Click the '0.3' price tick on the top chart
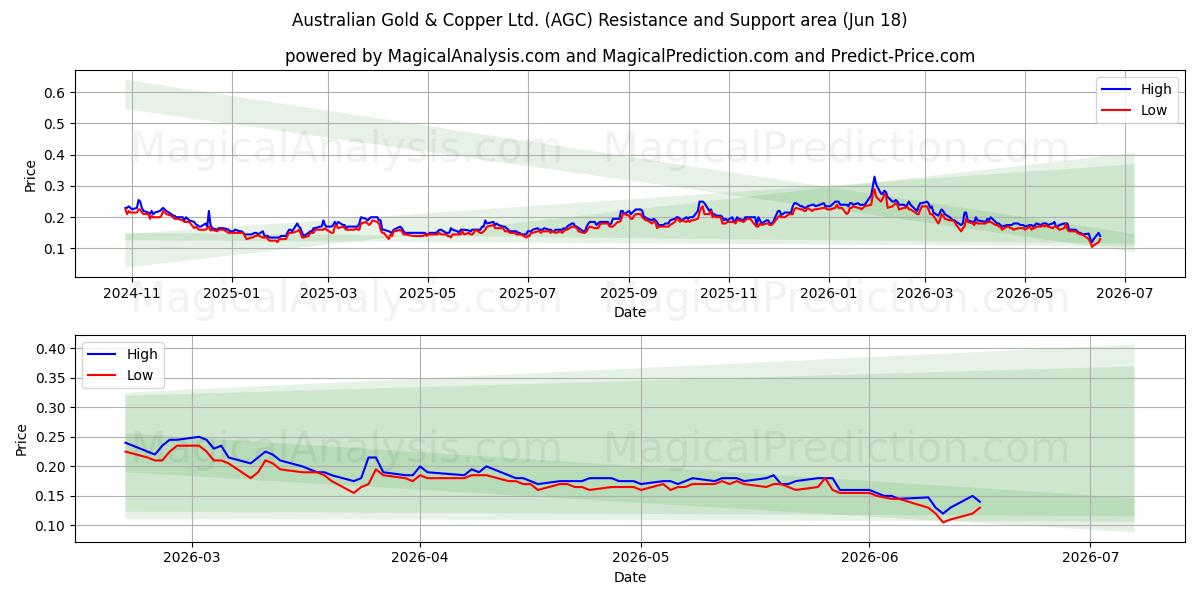Screen dimensions: 1200x600 click(x=56, y=186)
